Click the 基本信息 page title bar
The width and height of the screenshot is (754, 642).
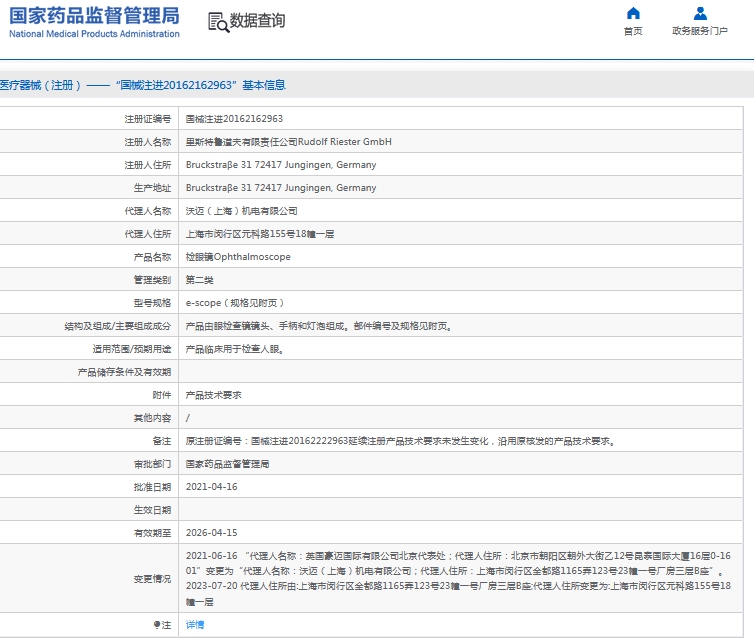click(143, 85)
